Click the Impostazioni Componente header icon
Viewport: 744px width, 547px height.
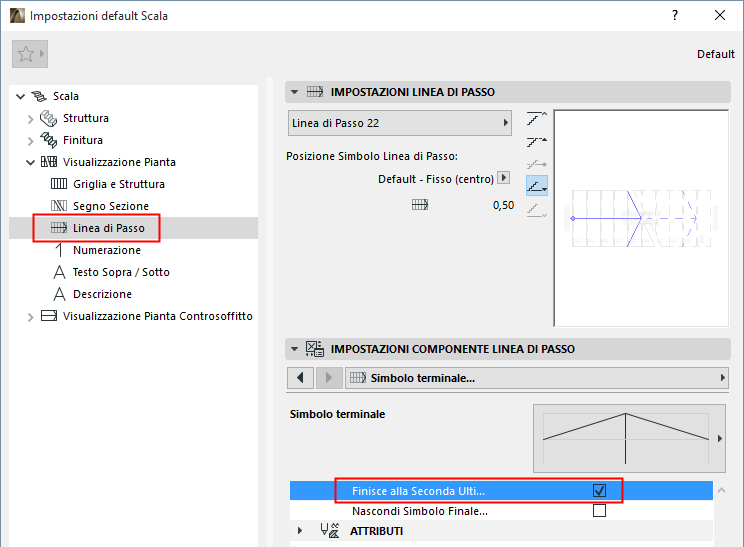point(315,349)
